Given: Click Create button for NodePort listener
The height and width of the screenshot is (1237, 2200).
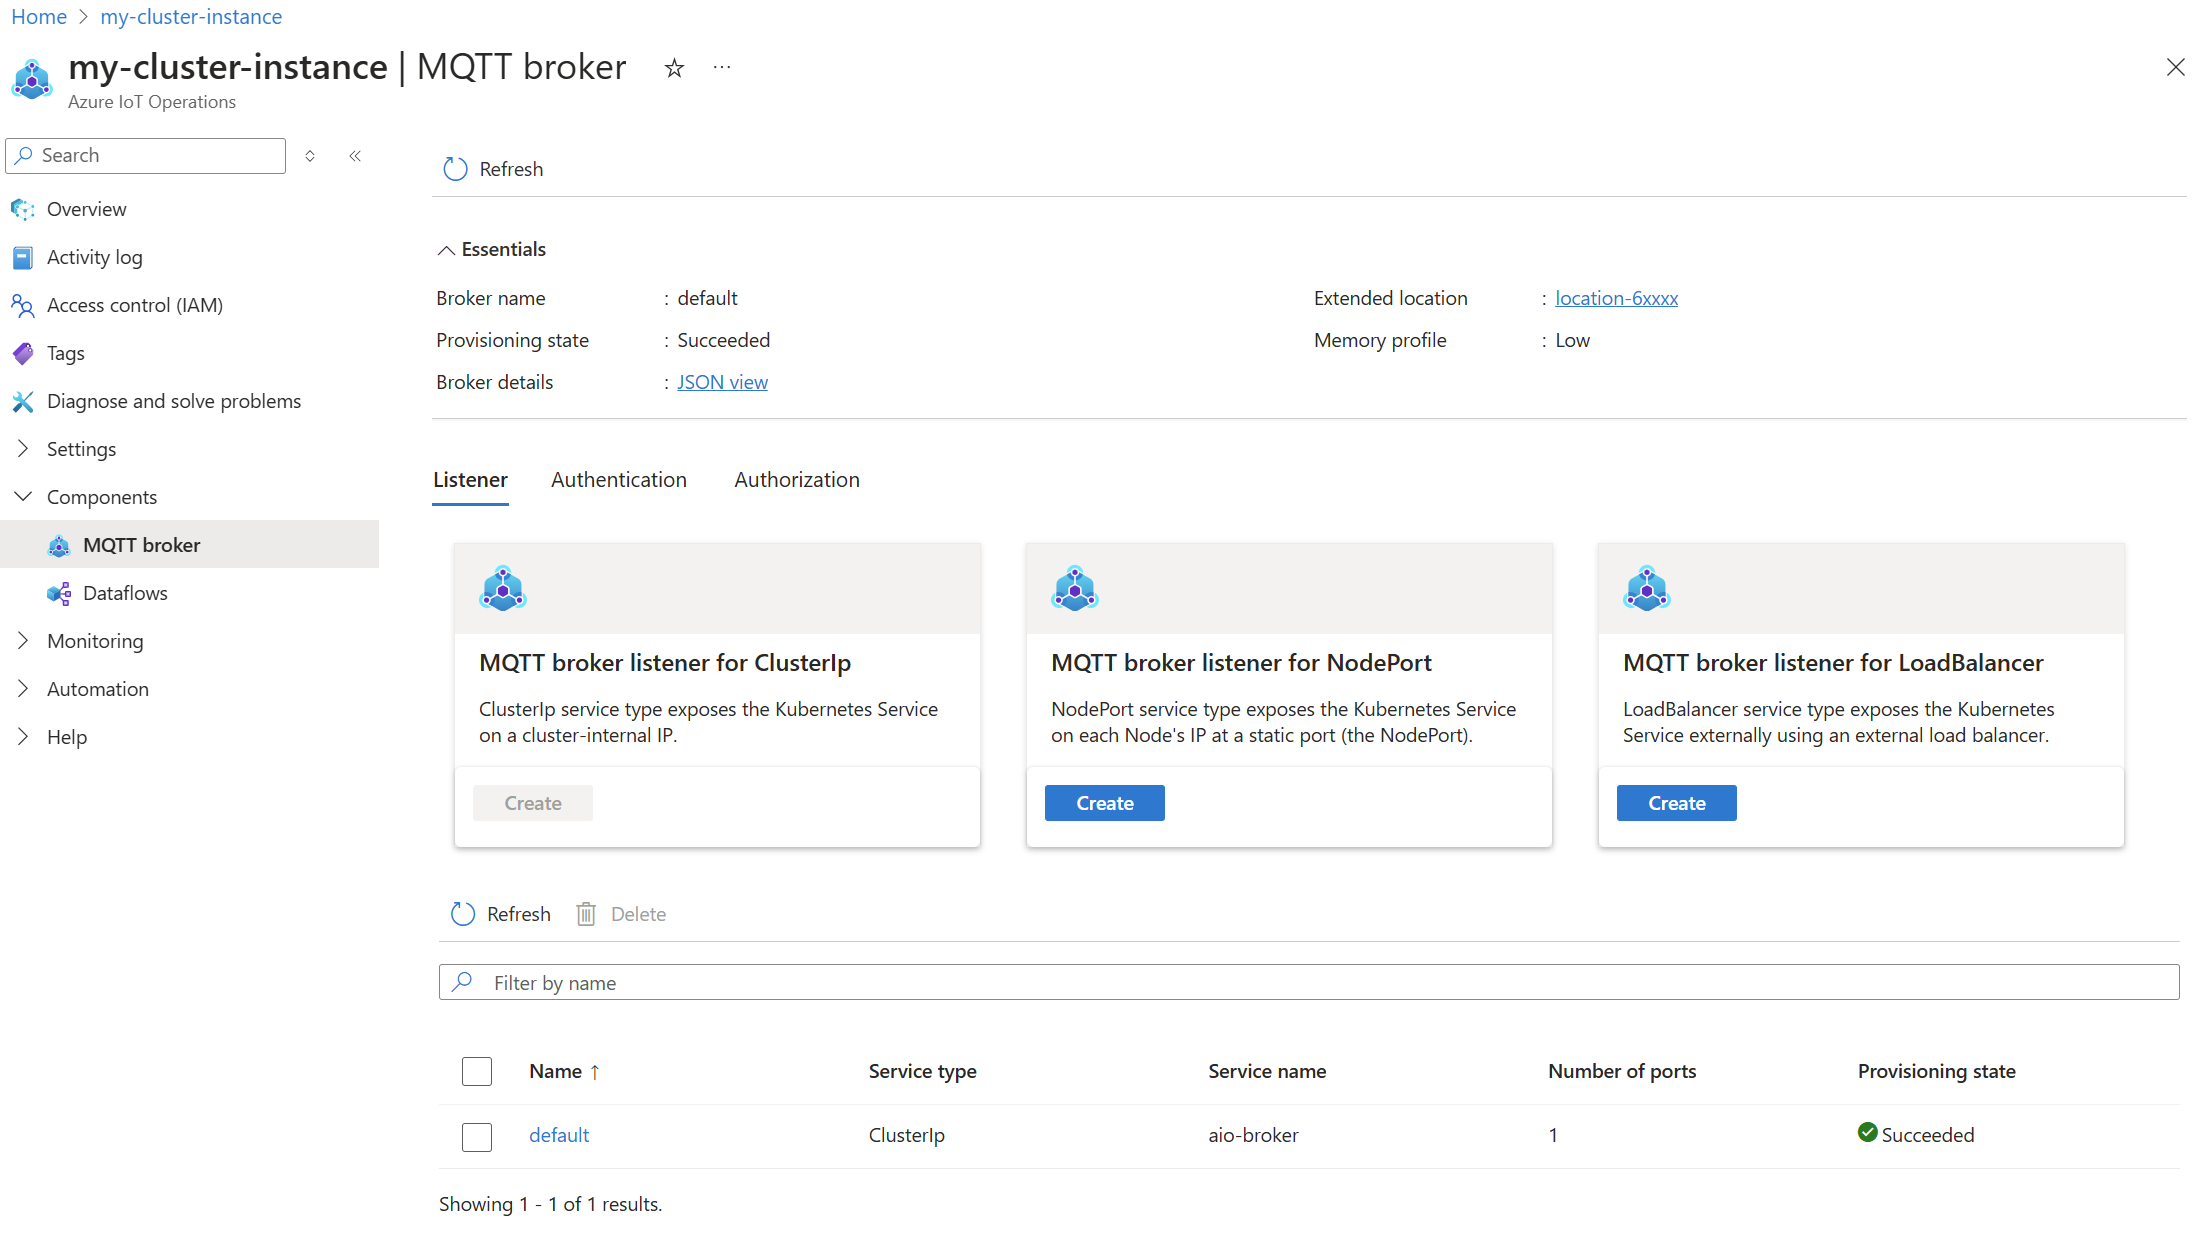Looking at the screenshot, I should pyautogui.click(x=1105, y=802).
